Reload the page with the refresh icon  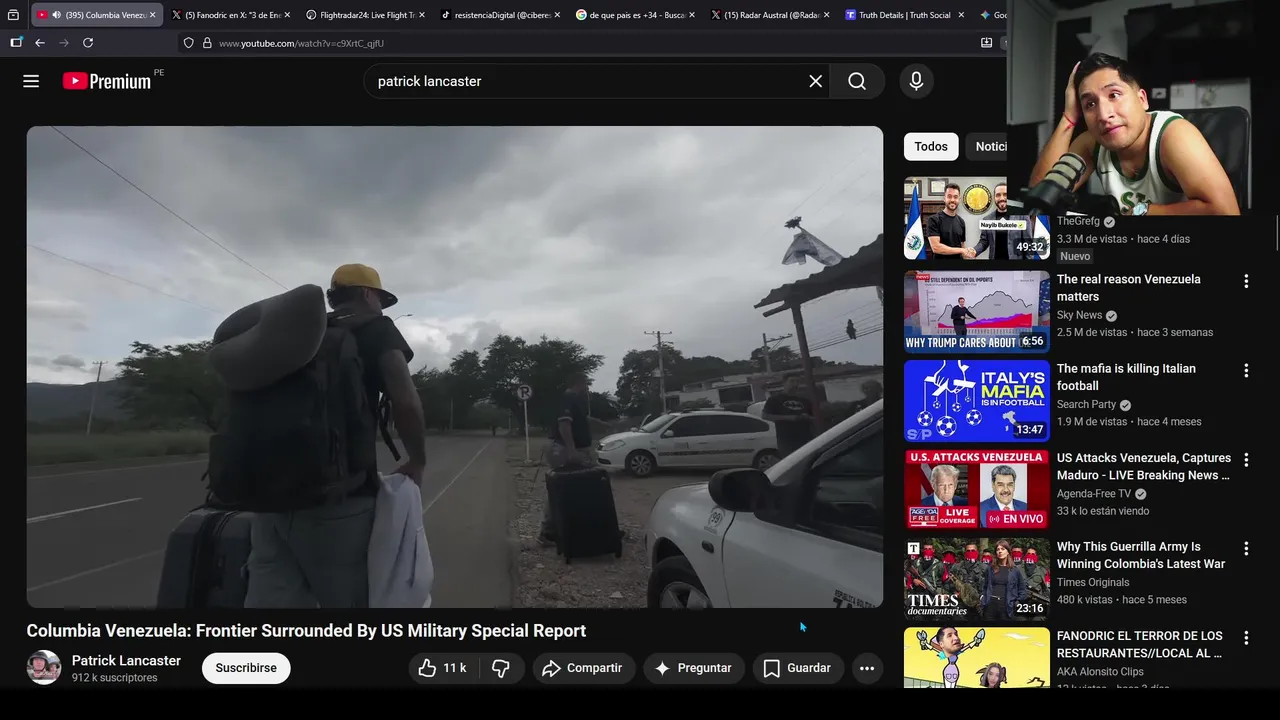[x=88, y=43]
